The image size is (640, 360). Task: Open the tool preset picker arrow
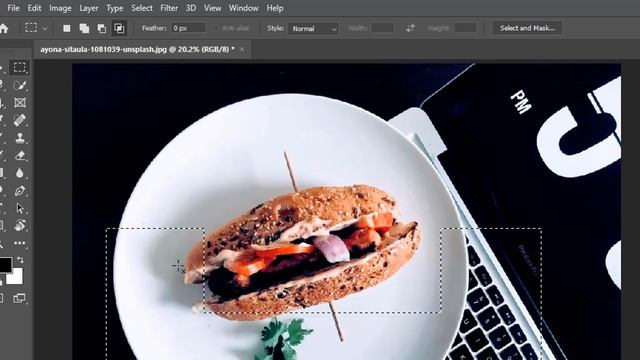pos(45,29)
